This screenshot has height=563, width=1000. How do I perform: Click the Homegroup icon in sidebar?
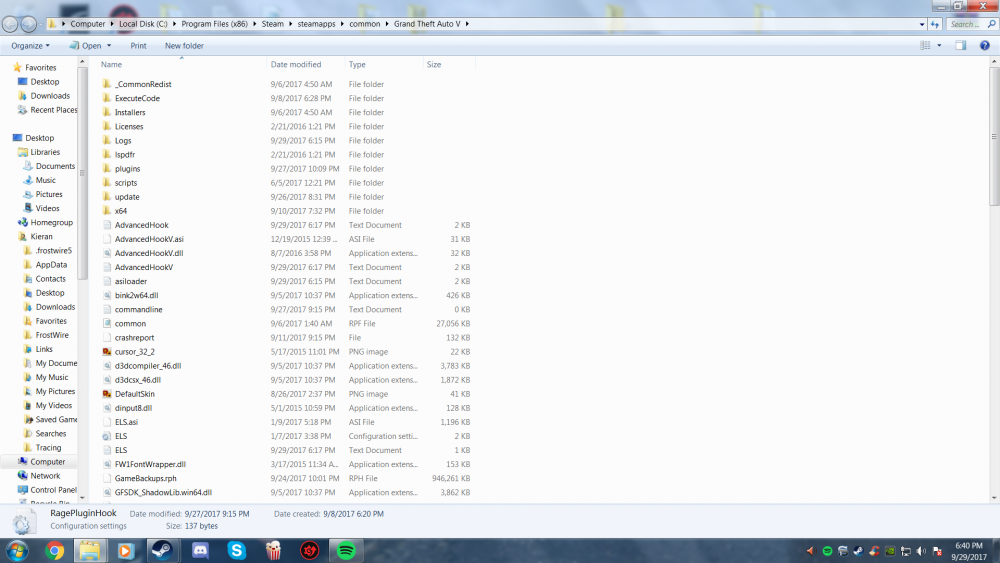(x=23, y=223)
